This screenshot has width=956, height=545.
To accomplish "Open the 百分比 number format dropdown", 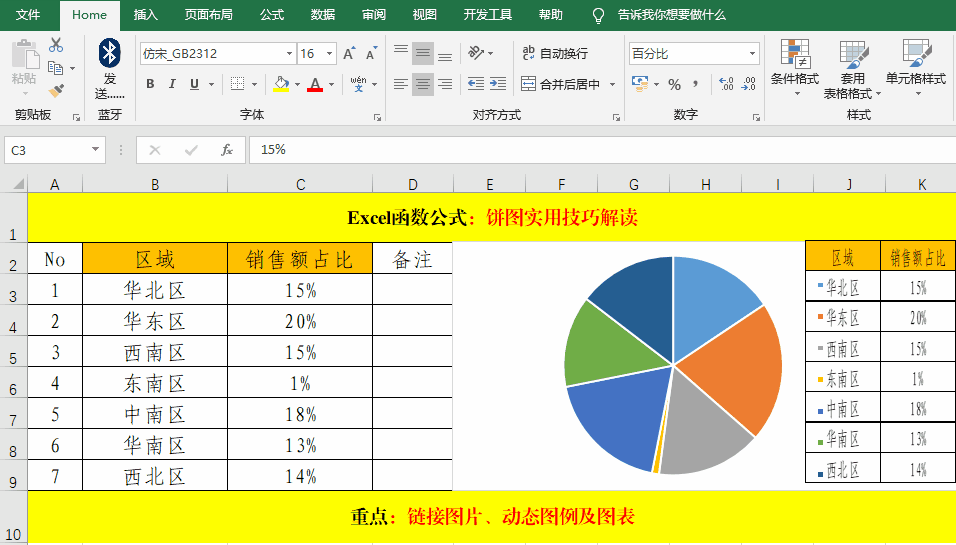I will point(752,54).
